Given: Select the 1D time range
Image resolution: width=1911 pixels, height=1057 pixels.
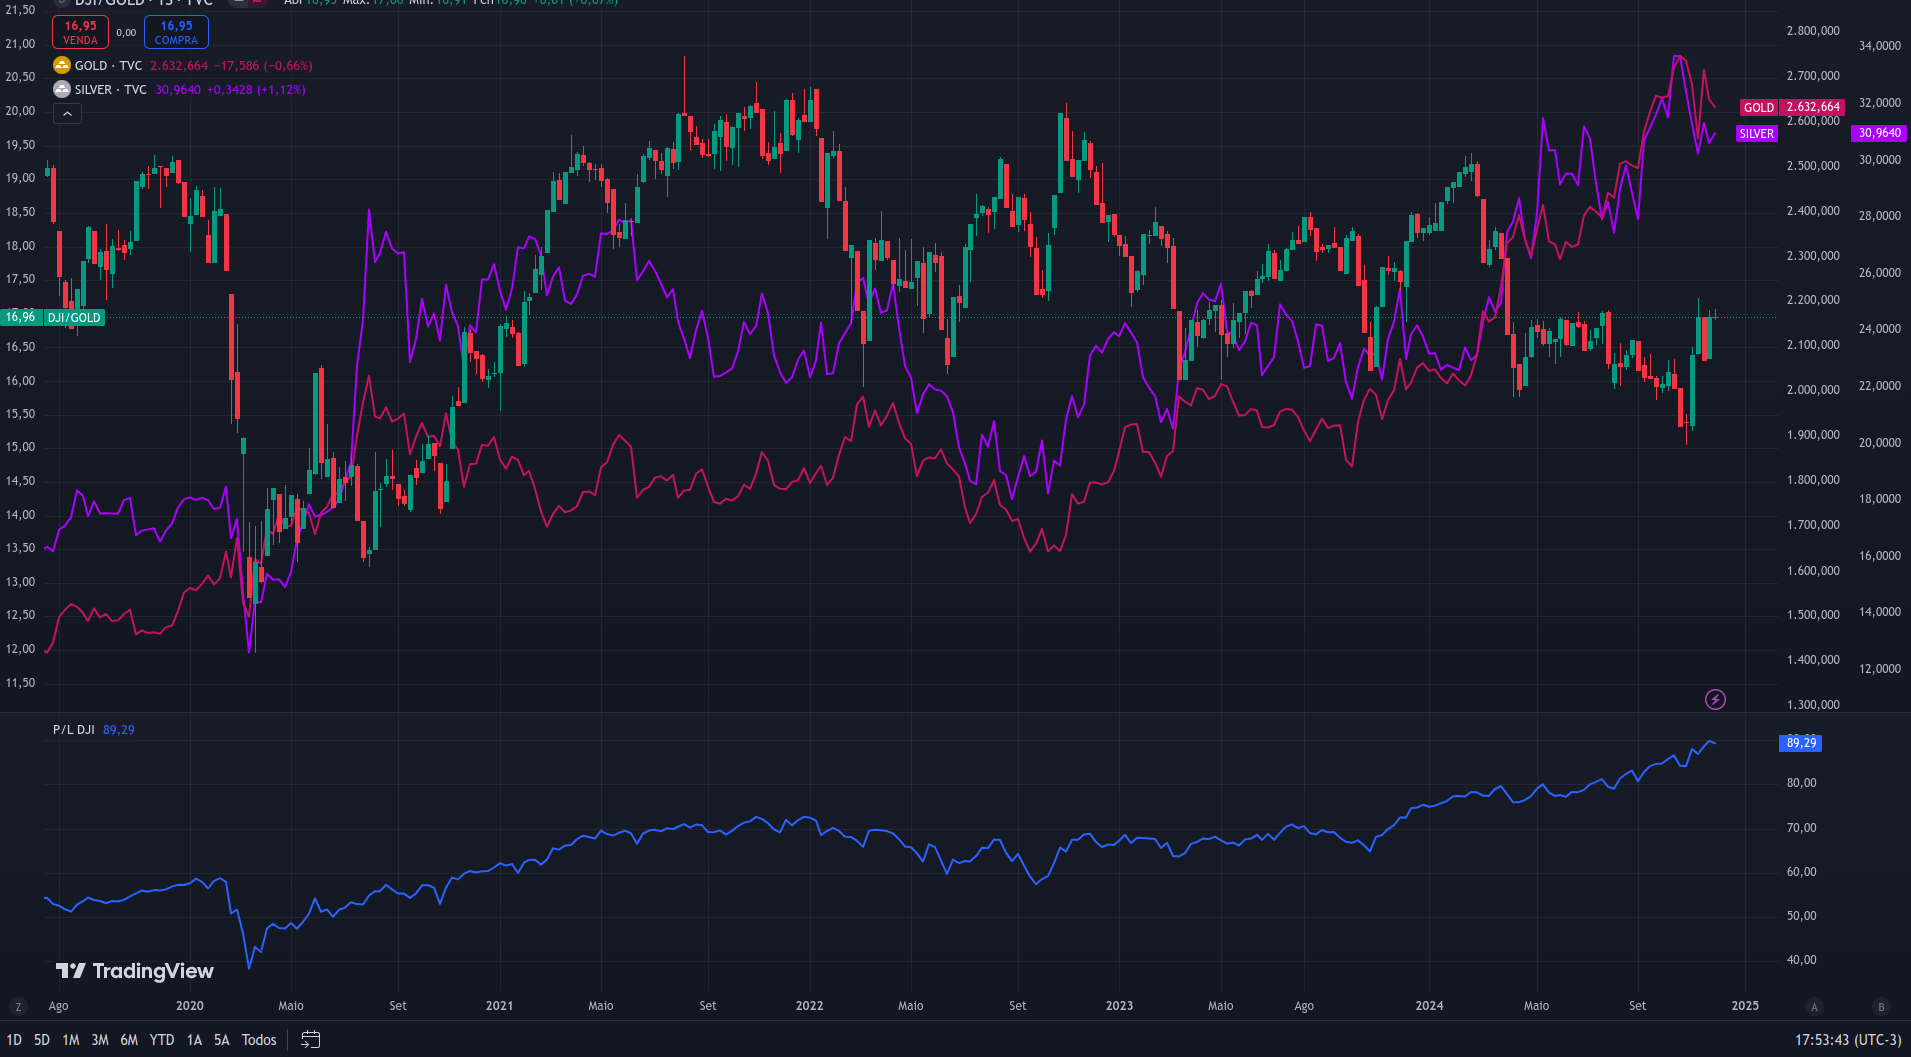Looking at the screenshot, I should [x=14, y=1040].
